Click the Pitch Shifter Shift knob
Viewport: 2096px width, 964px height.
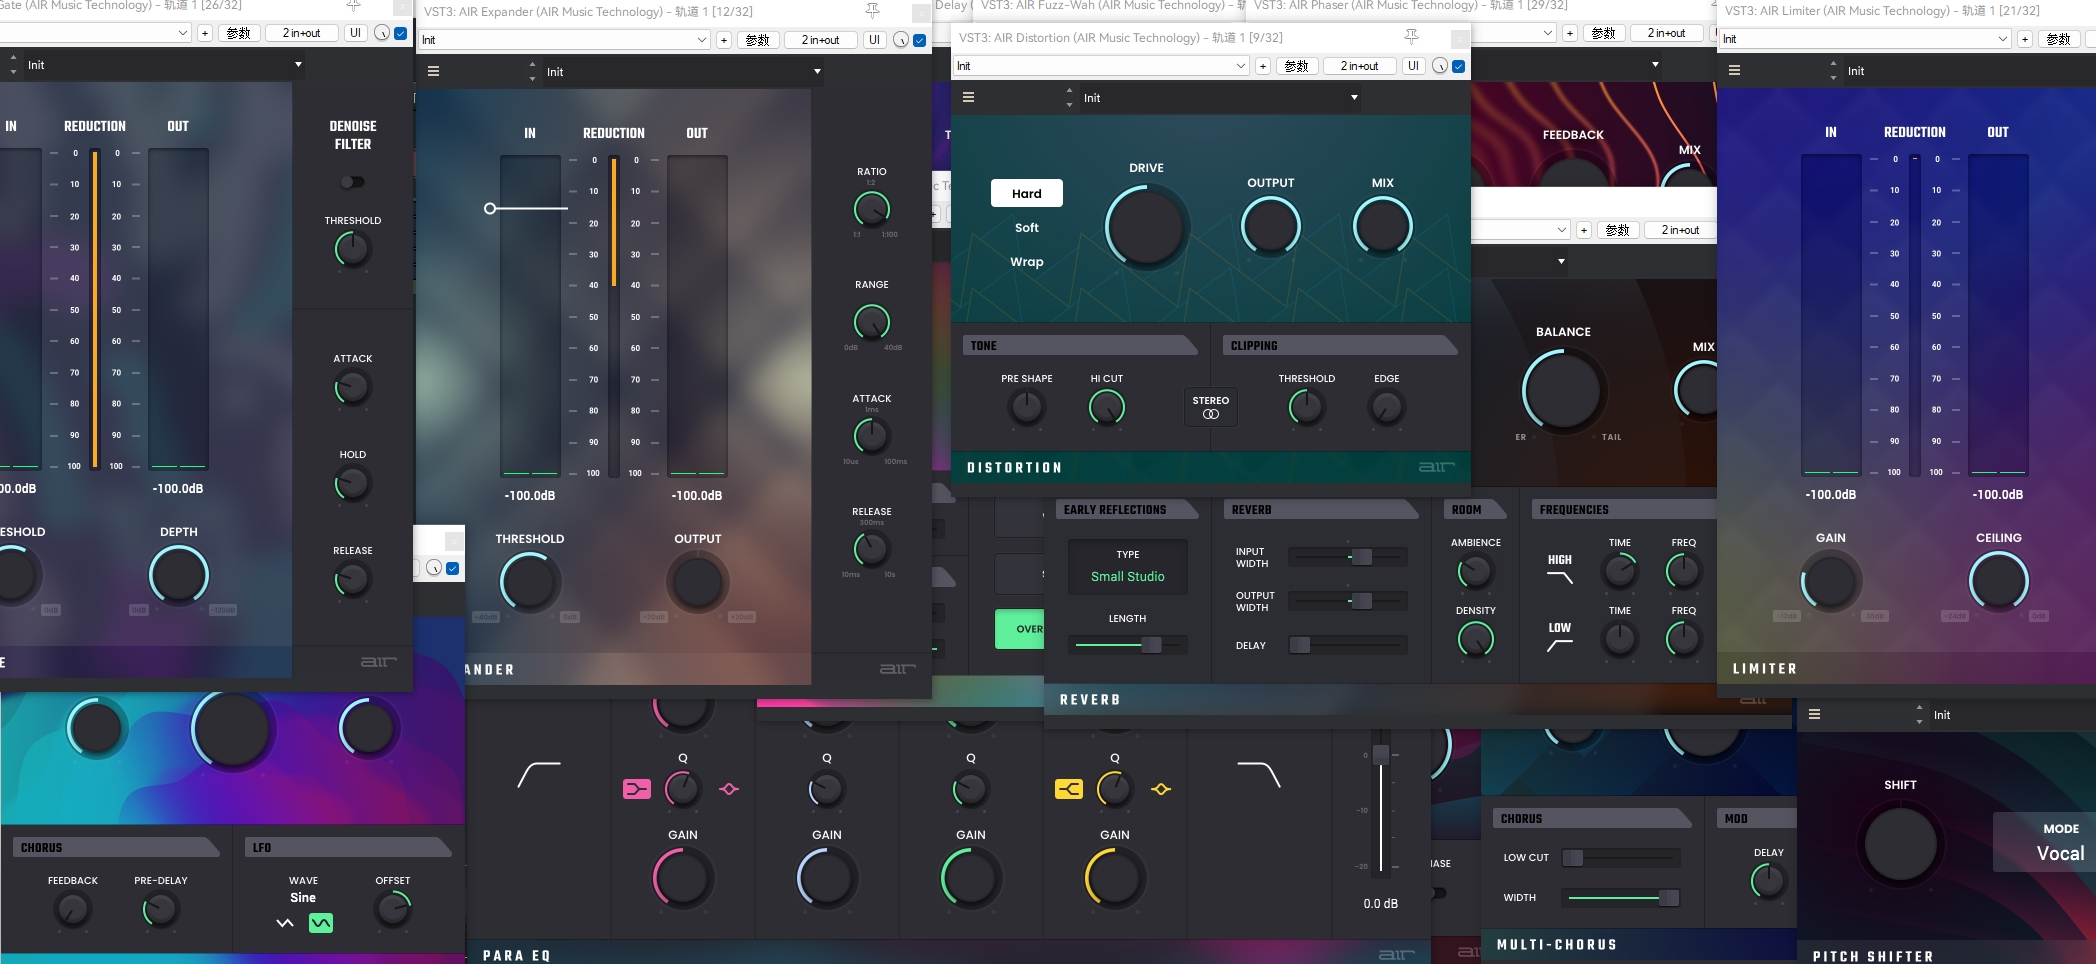tap(1900, 844)
